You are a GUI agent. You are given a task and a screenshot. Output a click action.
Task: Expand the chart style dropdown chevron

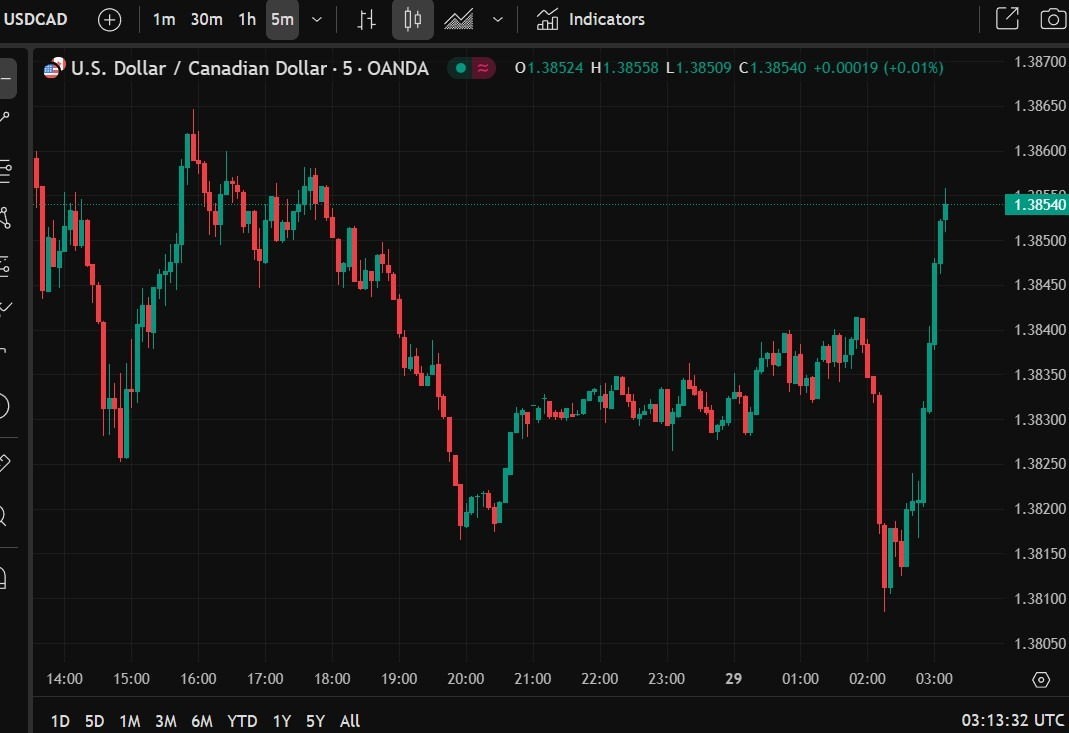498,19
